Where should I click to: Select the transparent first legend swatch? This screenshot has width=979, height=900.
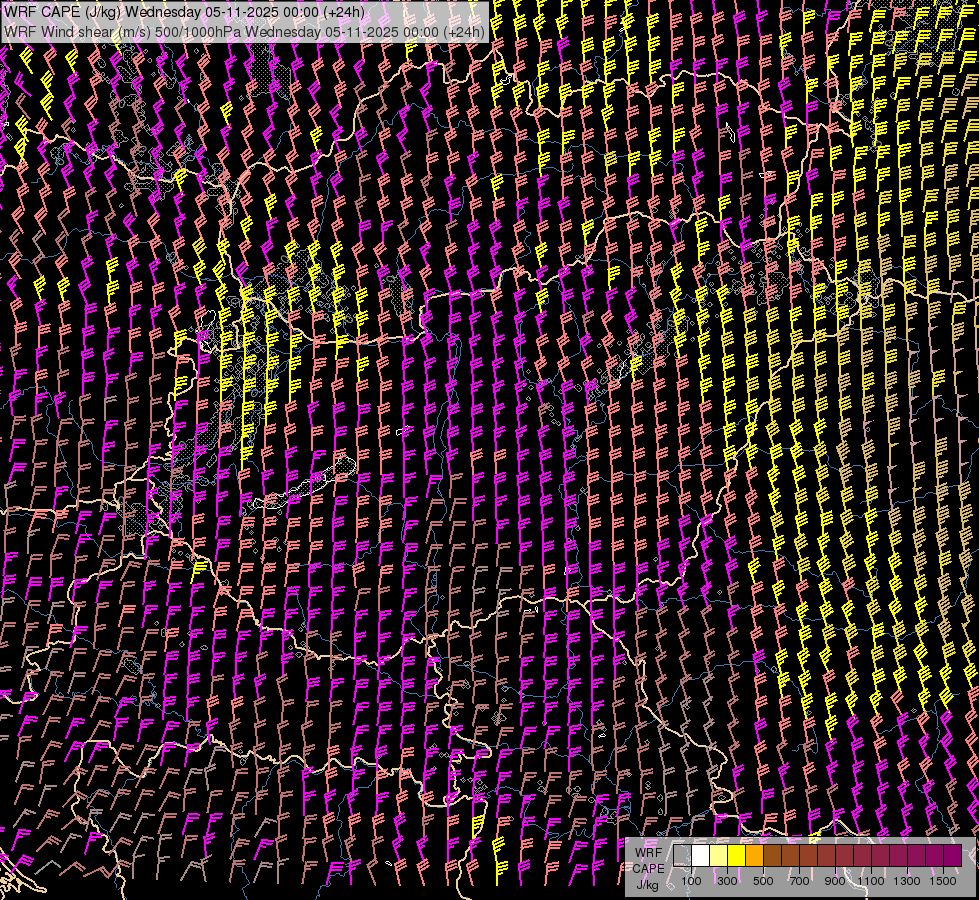(682, 856)
